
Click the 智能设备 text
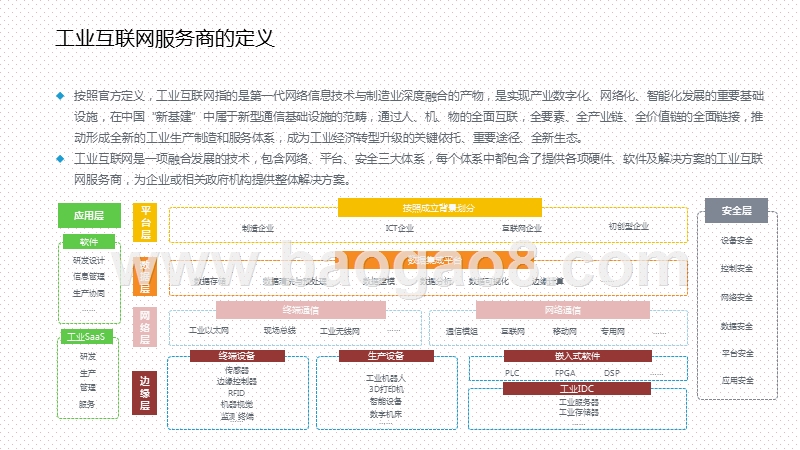click(386, 402)
